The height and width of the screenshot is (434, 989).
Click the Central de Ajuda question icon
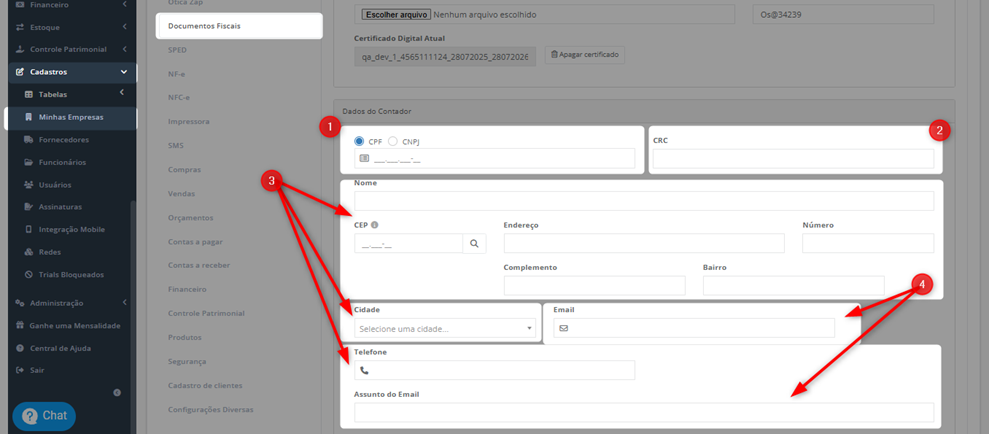point(19,348)
